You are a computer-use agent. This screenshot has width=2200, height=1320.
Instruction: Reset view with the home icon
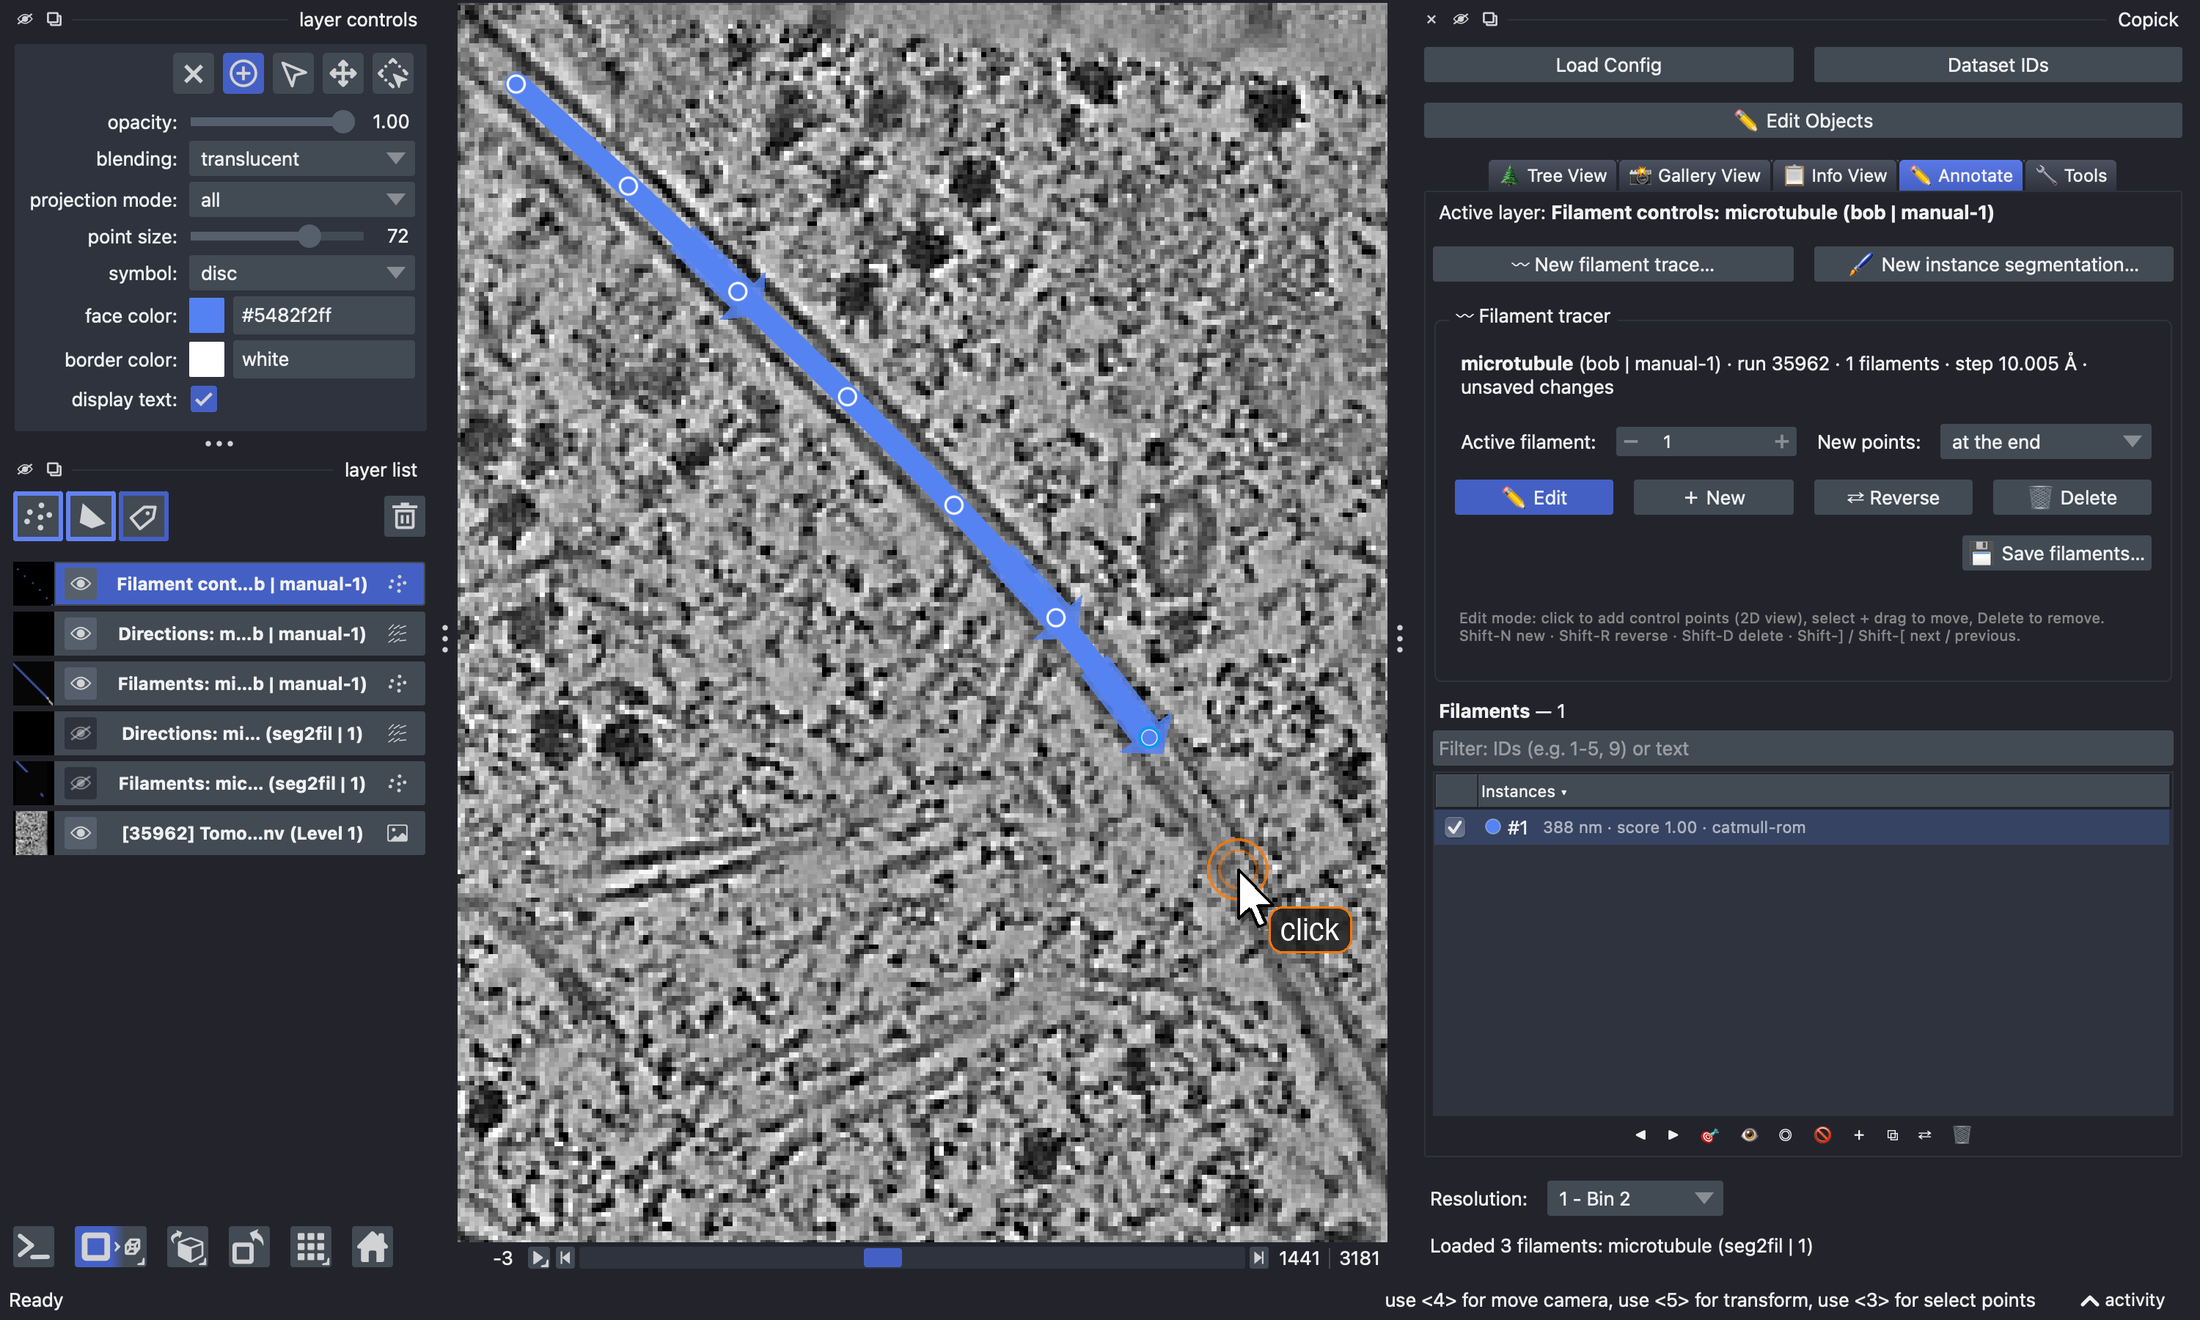[x=372, y=1248]
